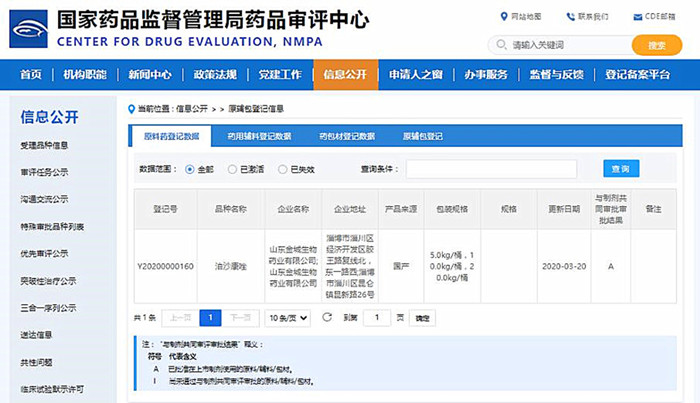Click the CDE logo at top left
Image resolution: width=700 pixels, height=403 pixels.
point(29,29)
